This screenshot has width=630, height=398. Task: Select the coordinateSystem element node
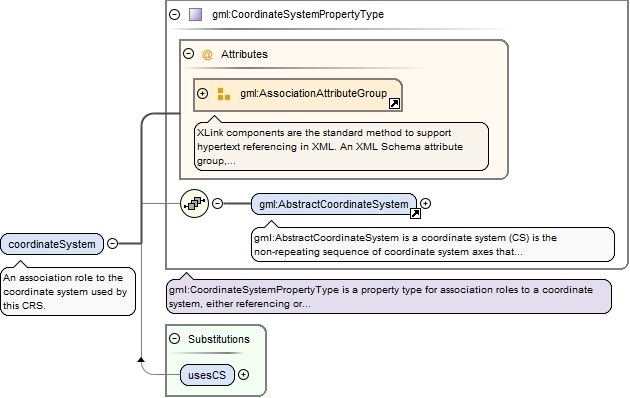tap(52, 244)
